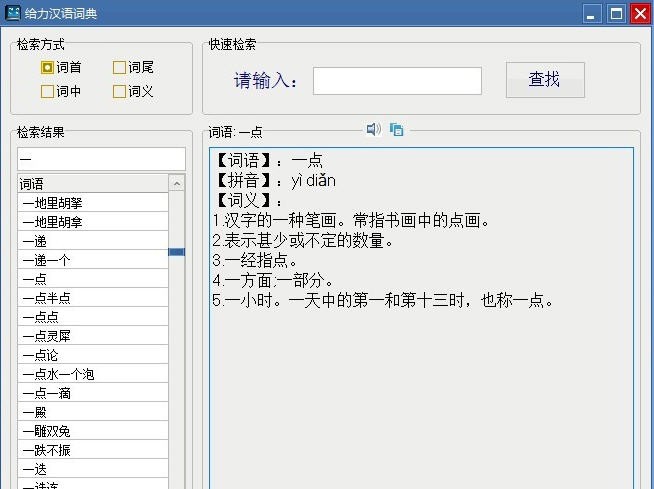Image resolution: width=654 pixels, height=489 pixels.
Task: Select the entry 一迭
Action: click(93, 469)
